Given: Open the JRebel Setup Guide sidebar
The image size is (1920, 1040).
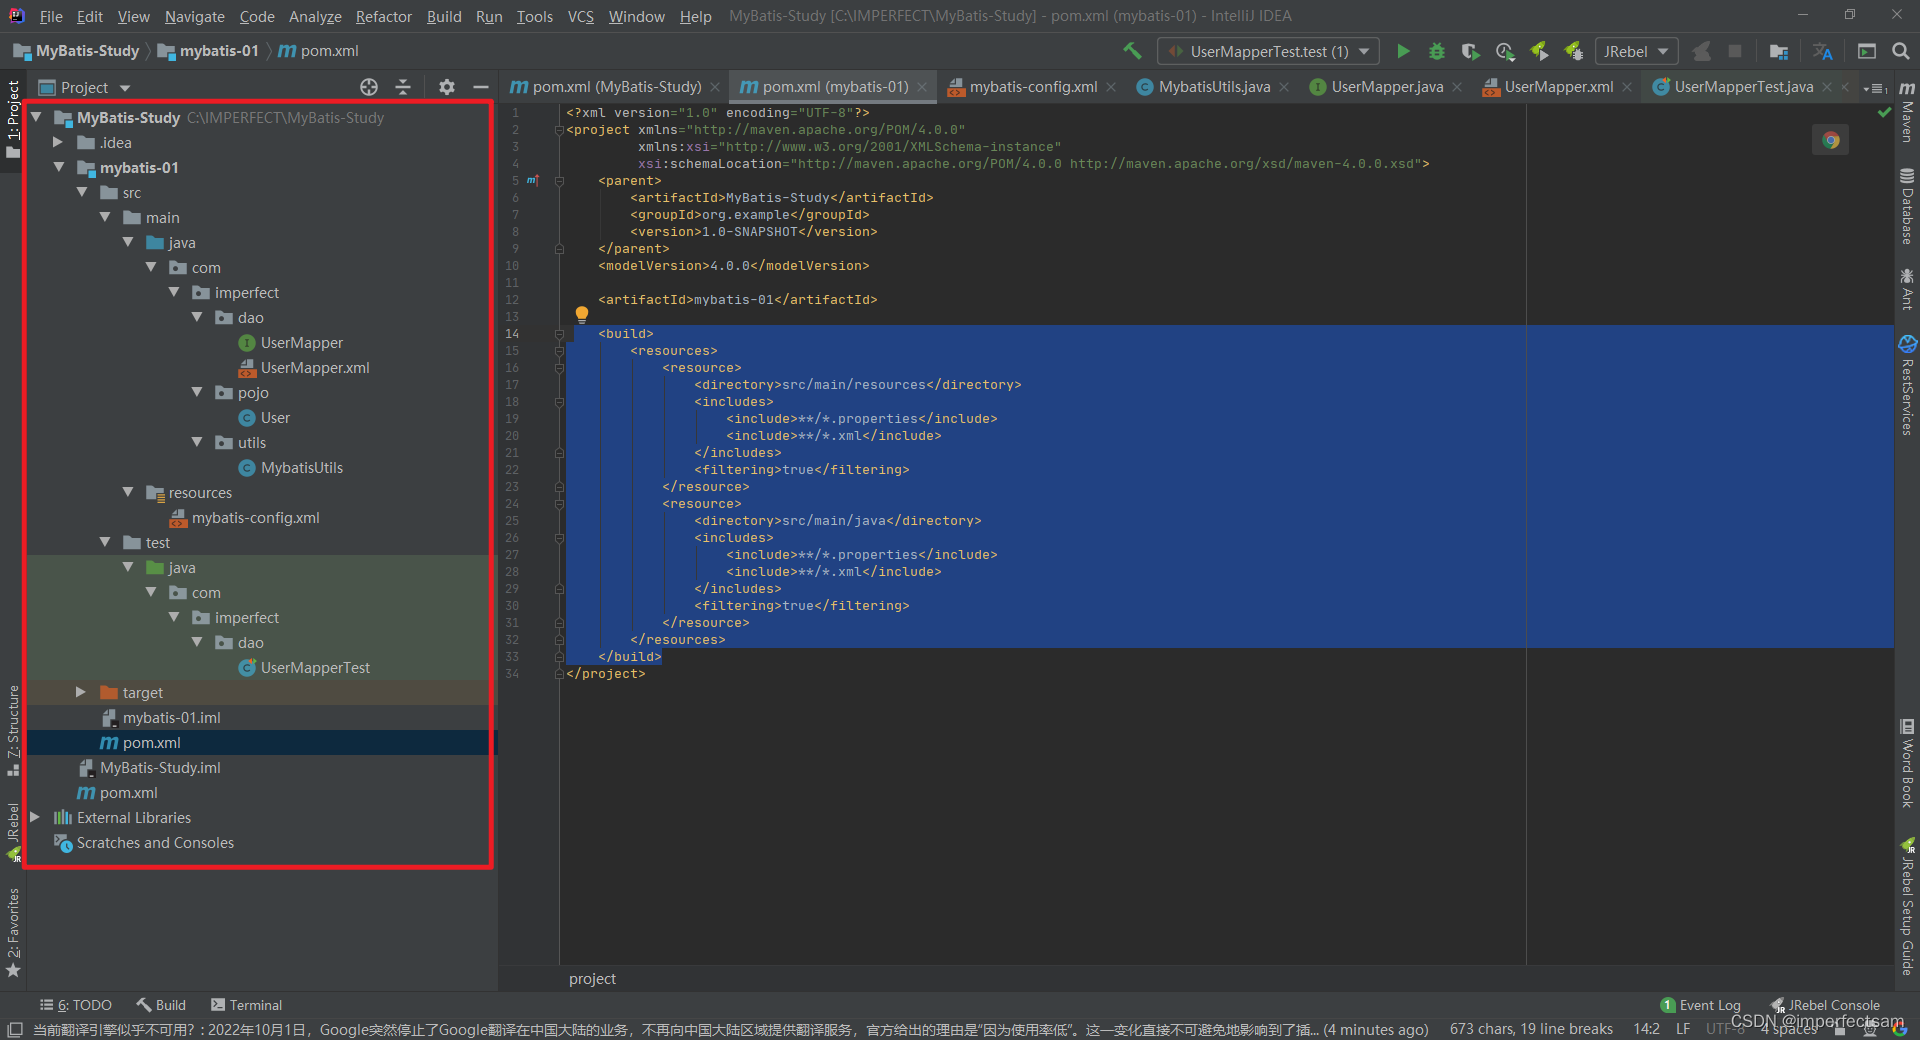Looking at the screenshot, I should [x=1907, y=906].
